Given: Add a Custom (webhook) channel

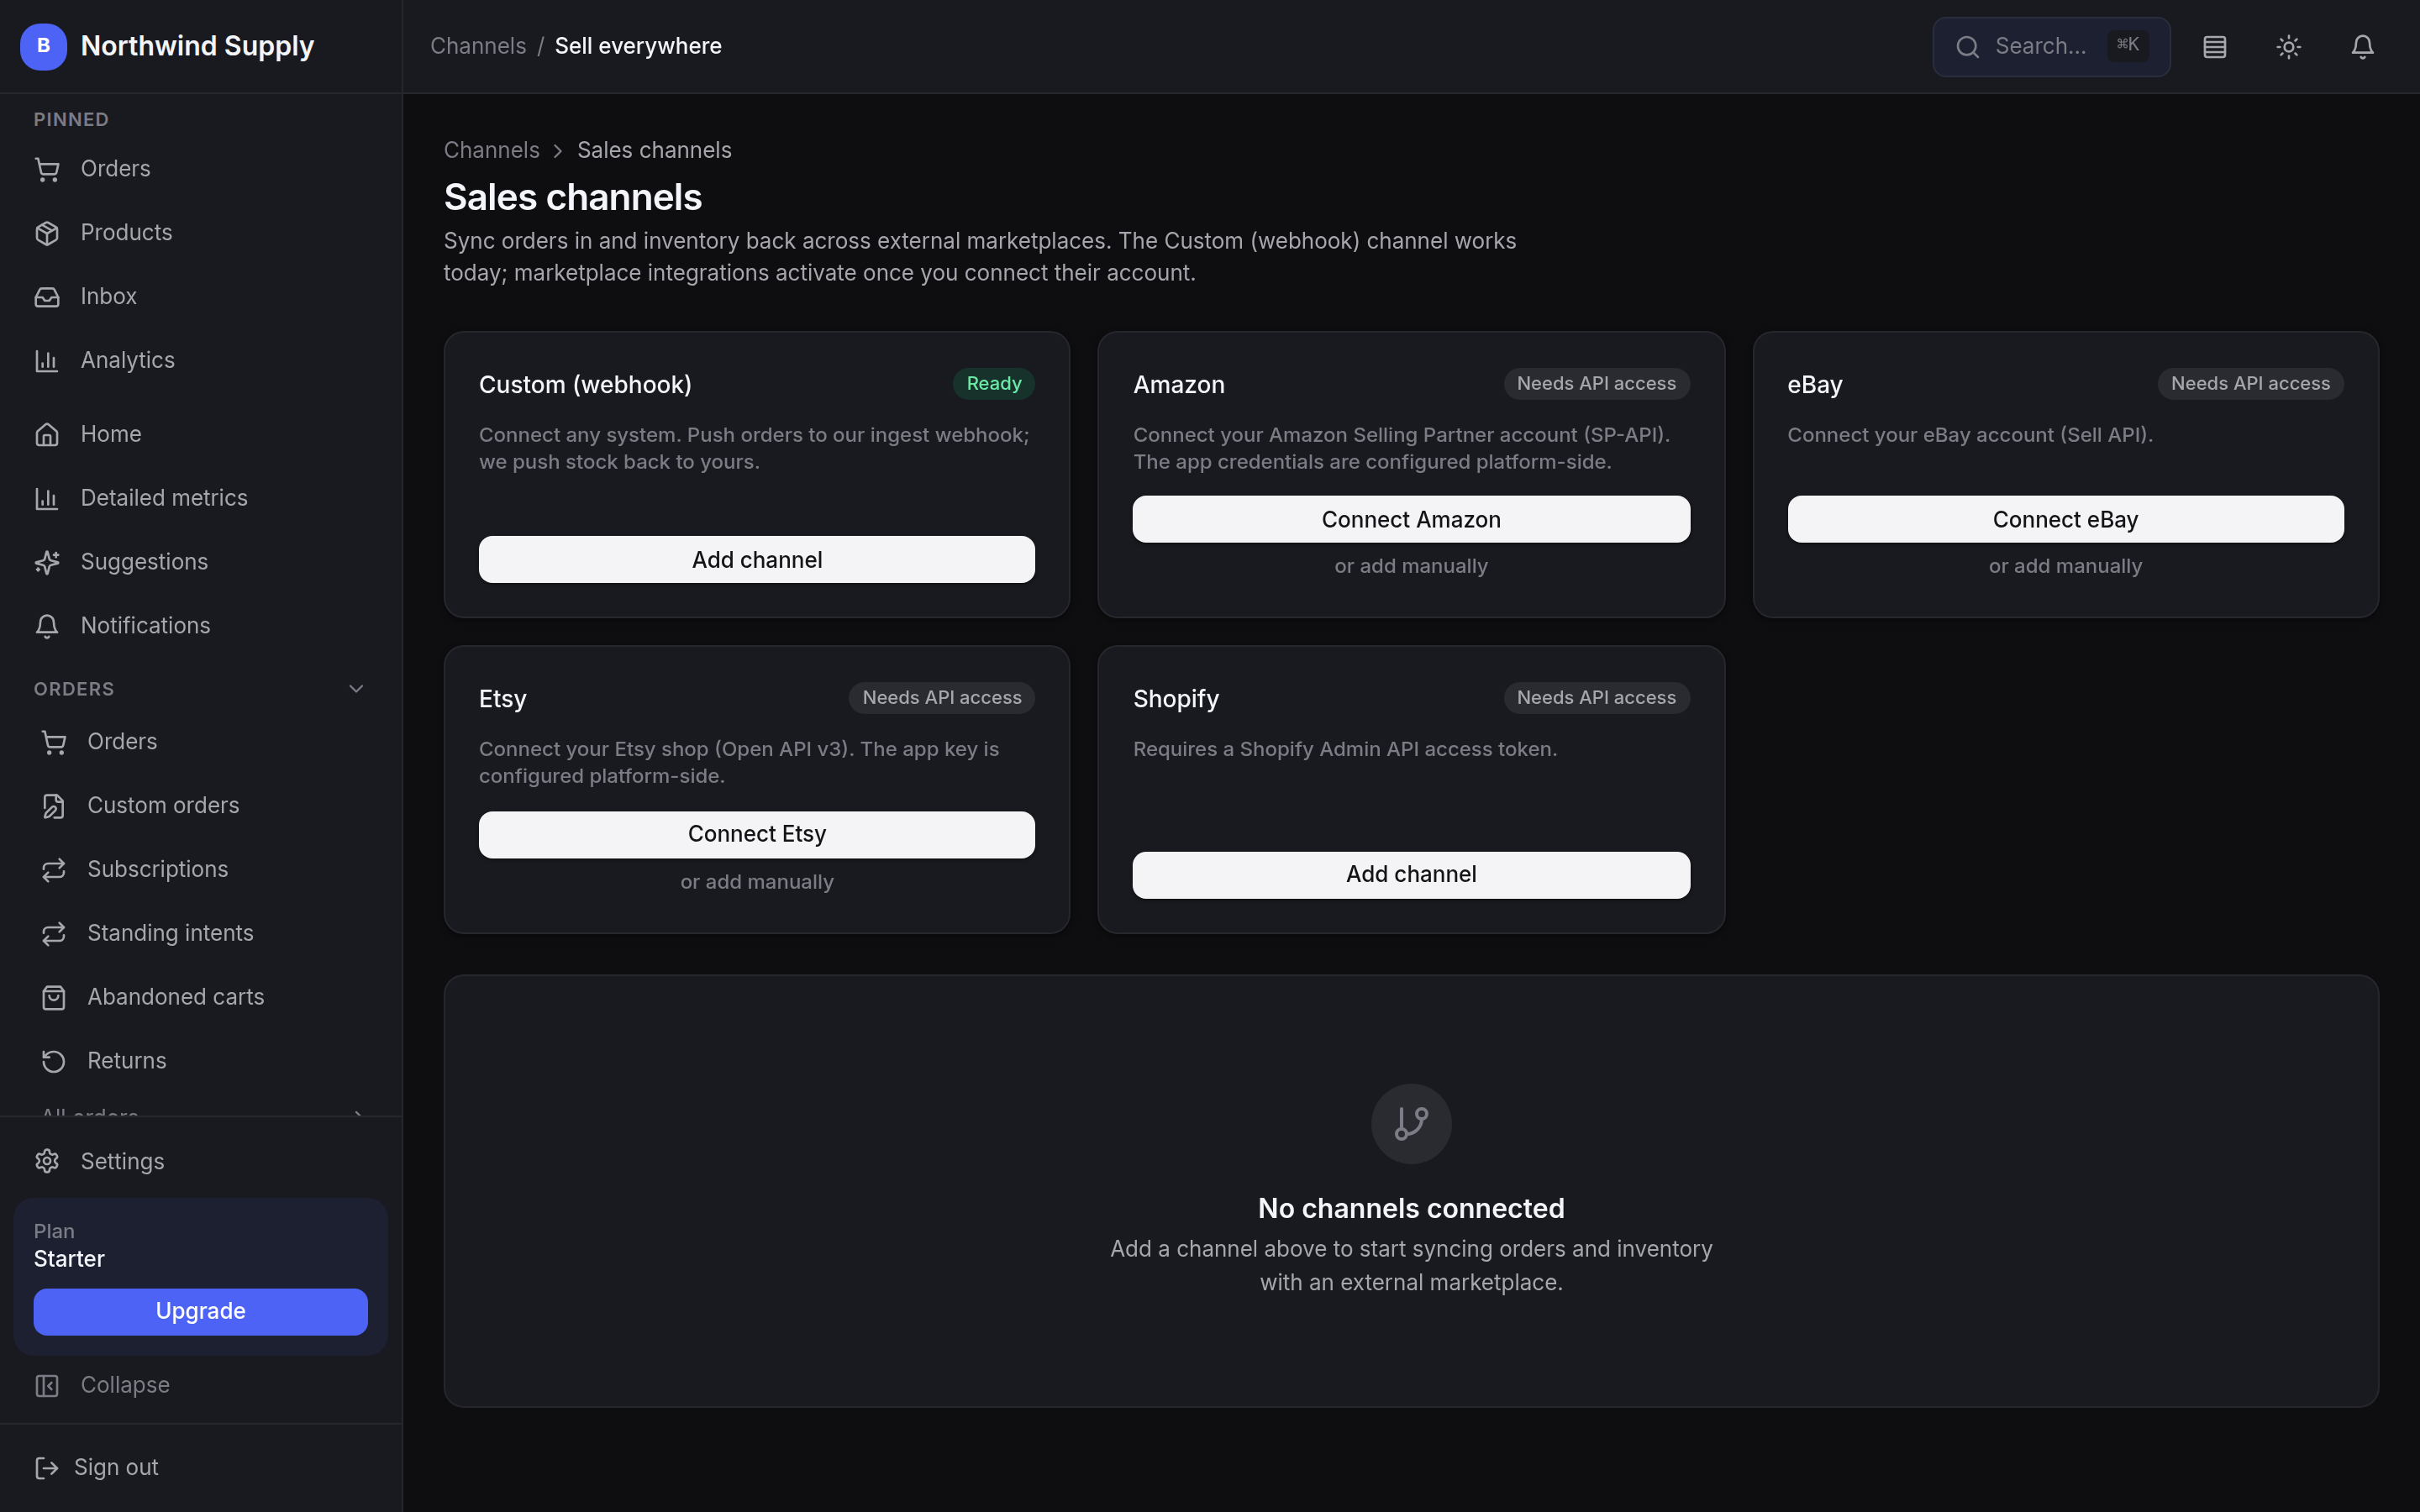Looking at the screenshot, I should [757, 560].
